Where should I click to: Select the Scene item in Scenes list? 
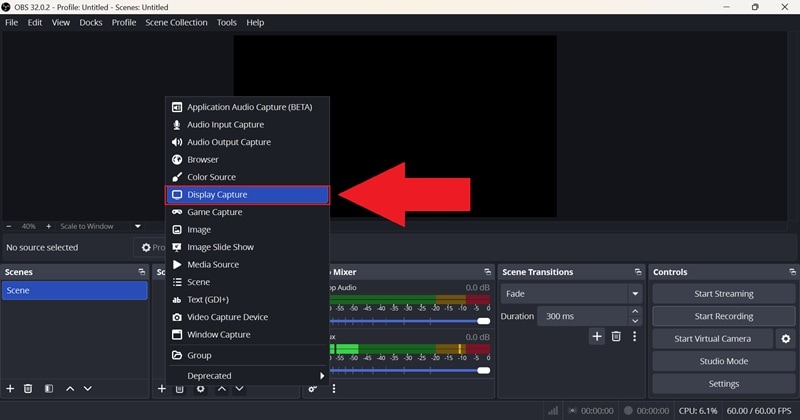click(x=74, y=290)
